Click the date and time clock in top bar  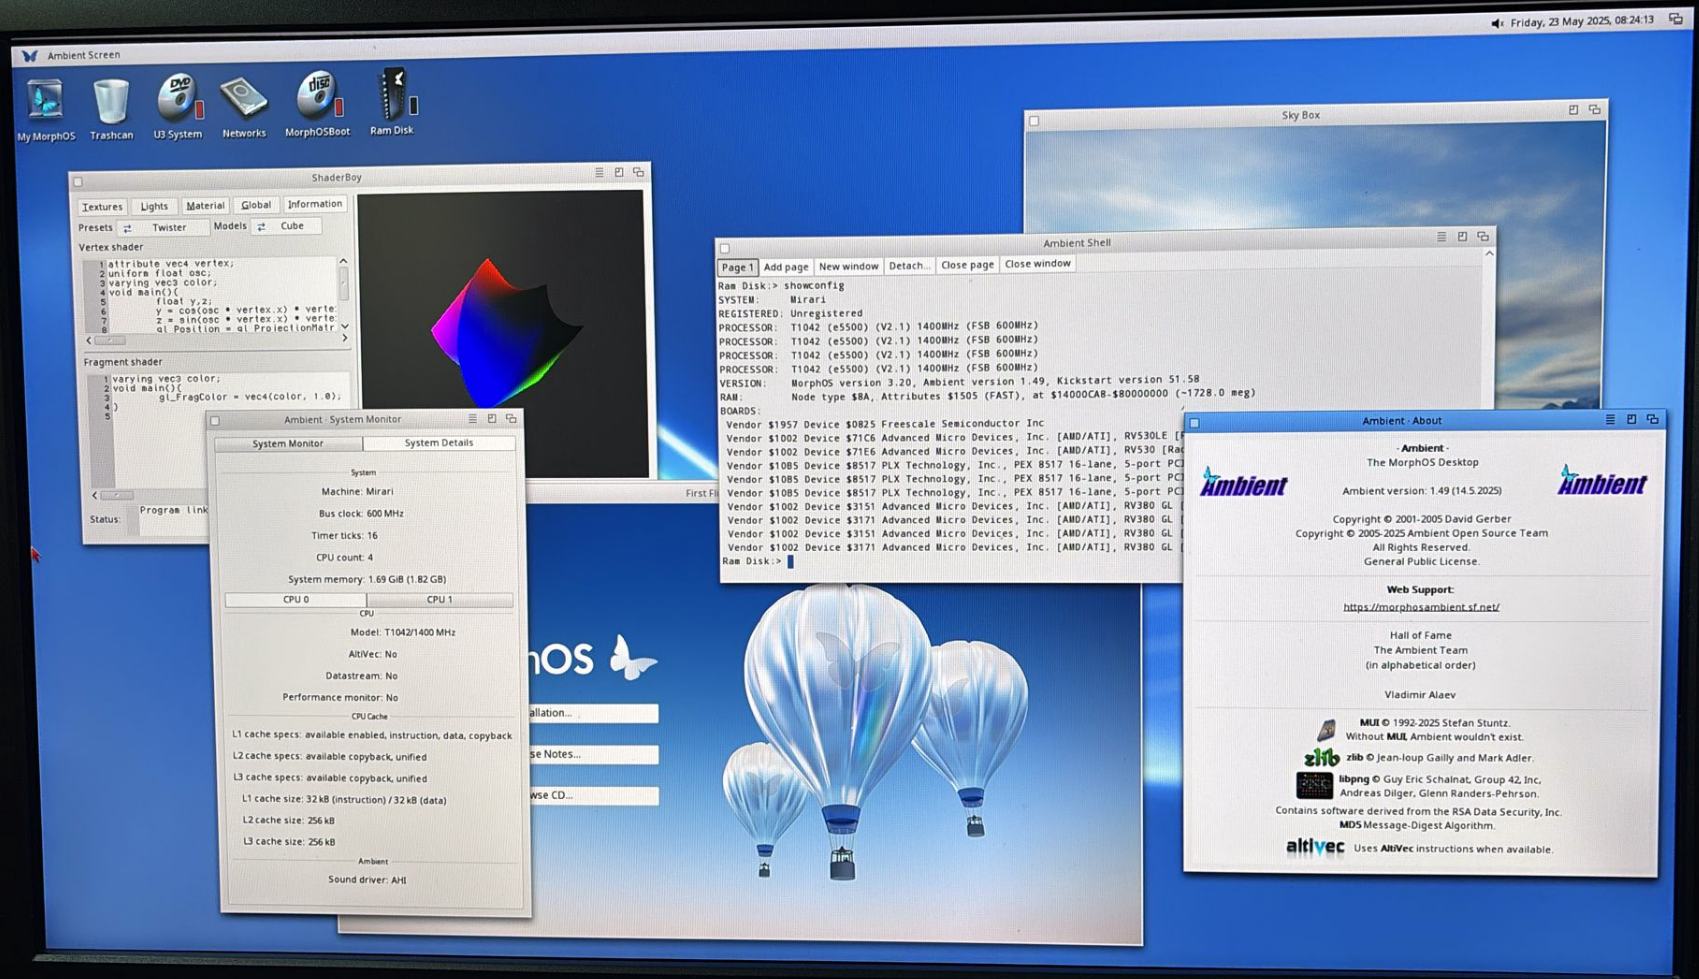[1582, 21]
